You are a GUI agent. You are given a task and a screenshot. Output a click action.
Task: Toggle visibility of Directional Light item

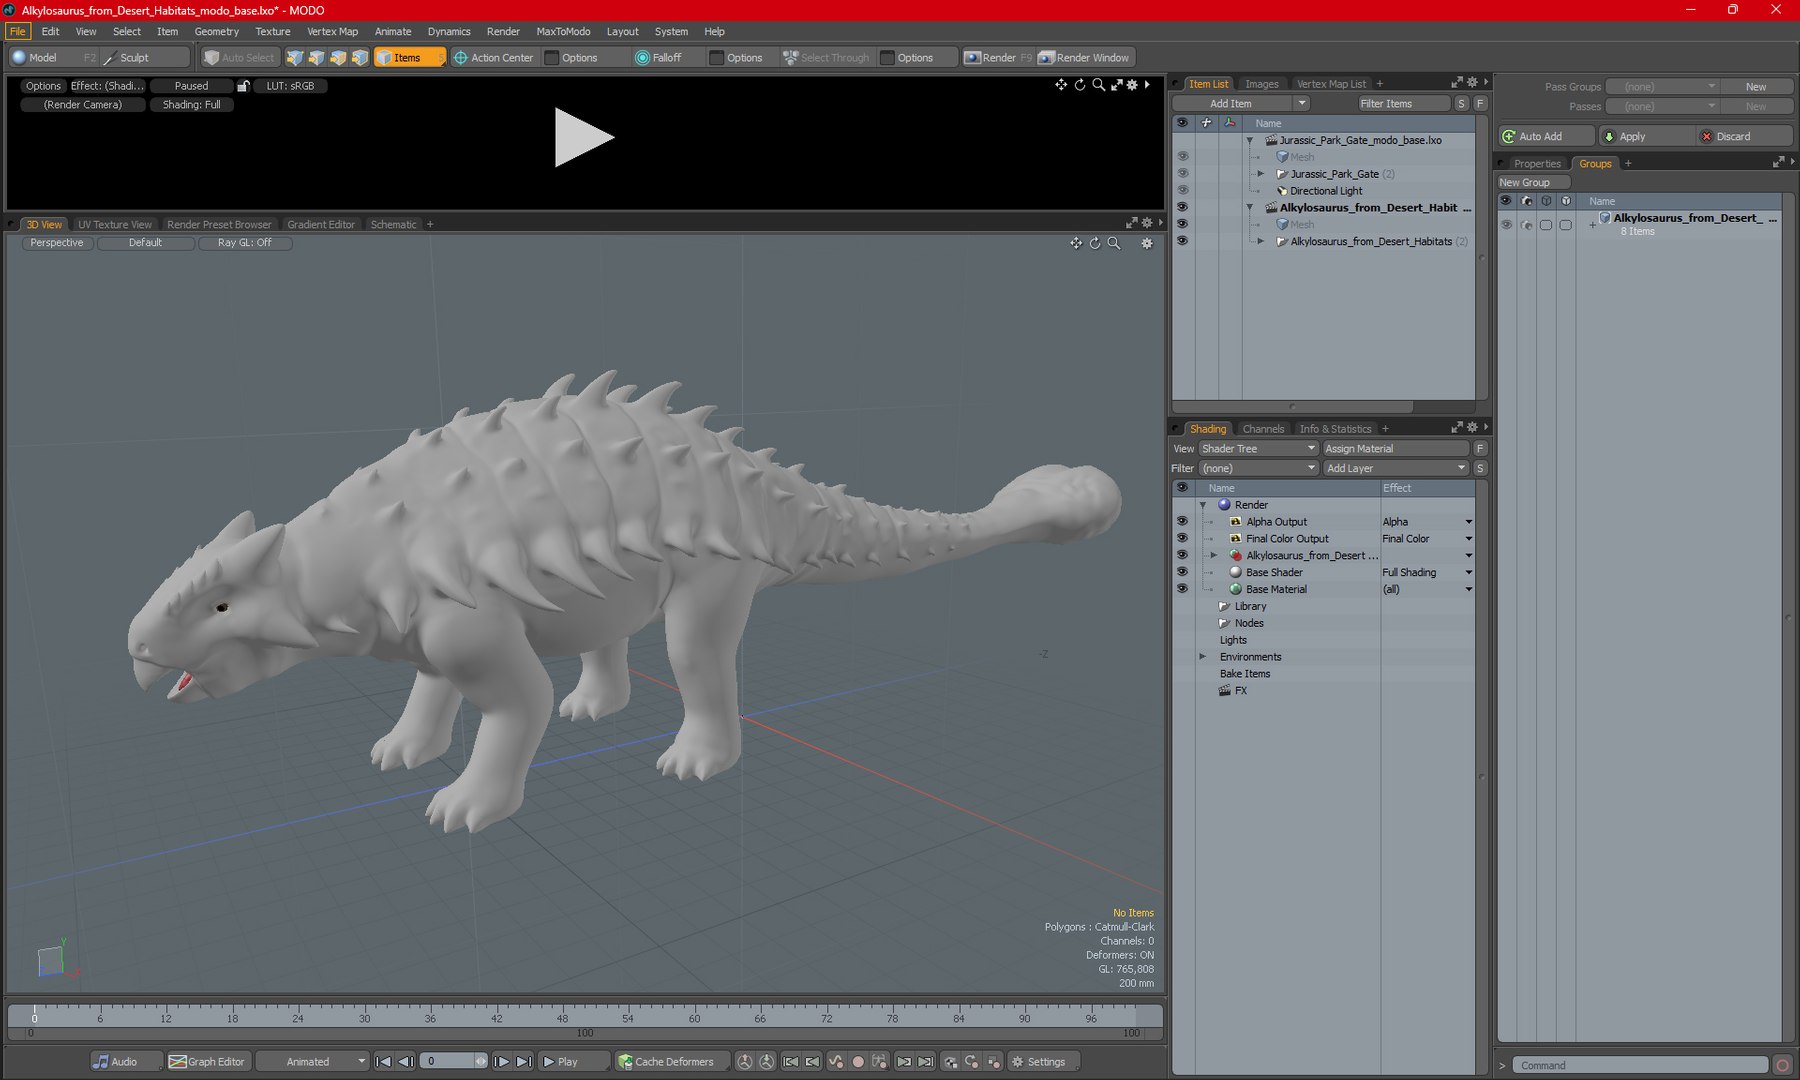tap(1182, 190)
